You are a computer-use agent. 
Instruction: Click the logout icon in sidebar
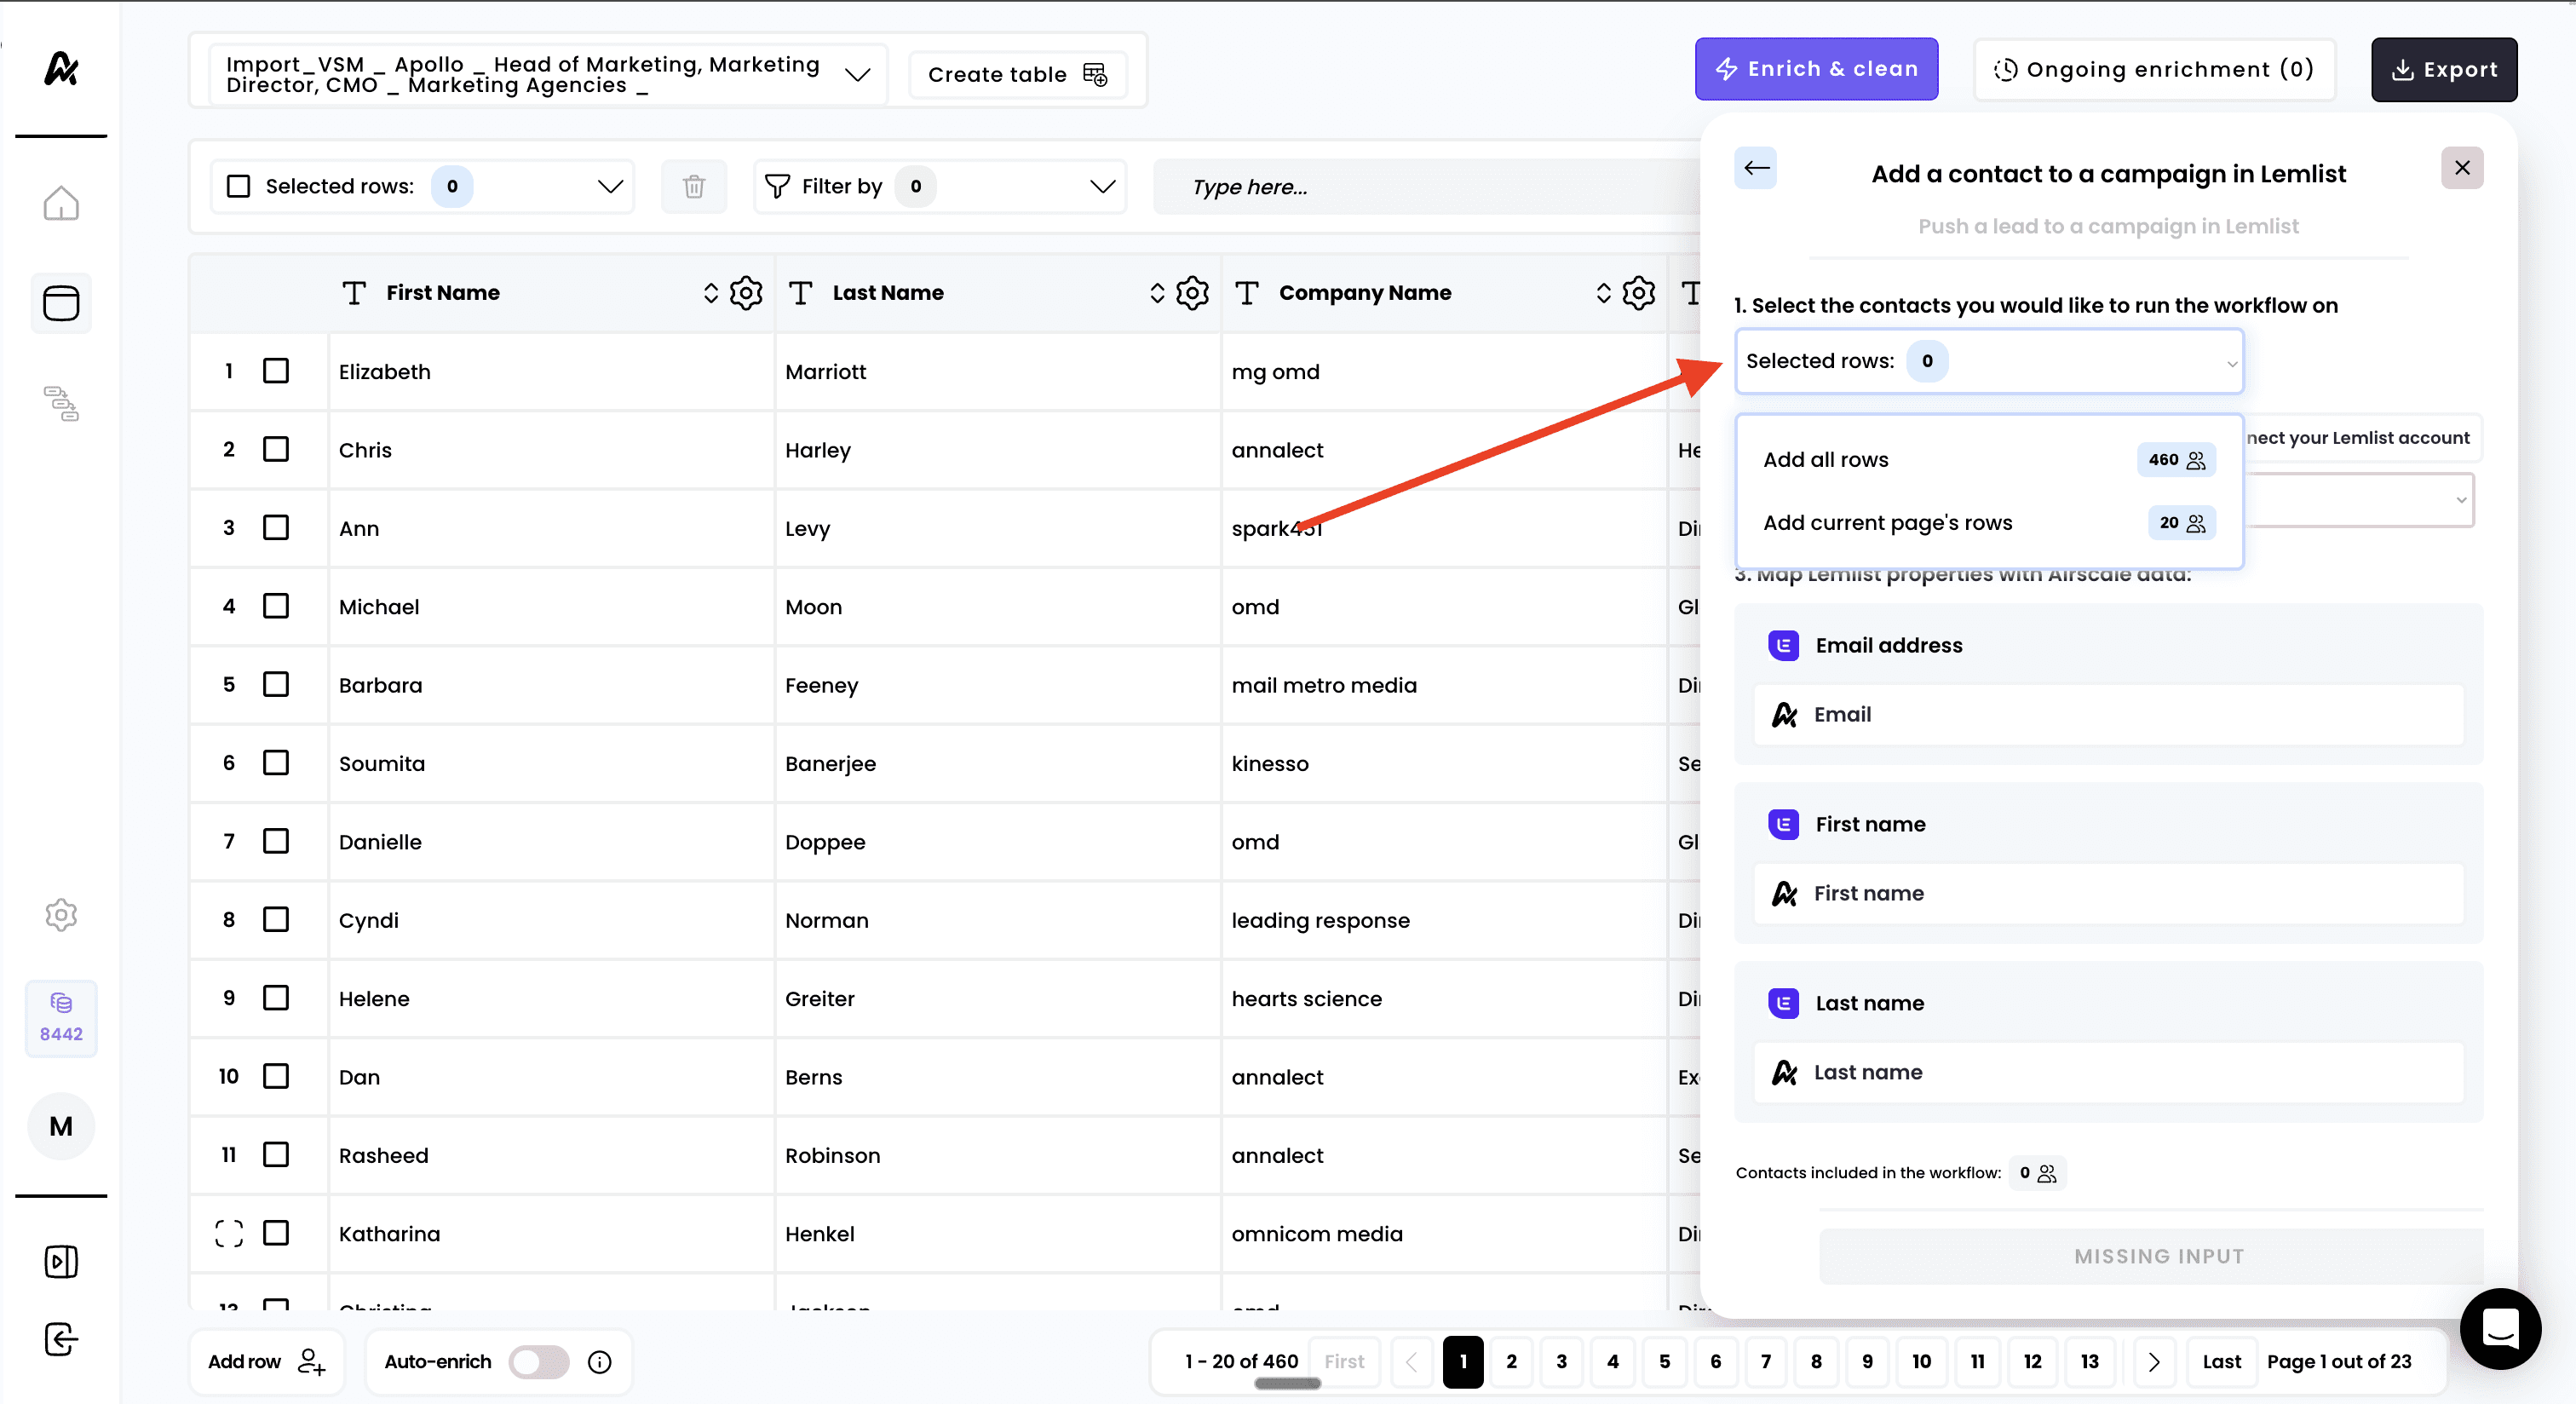click(61, 1339)
